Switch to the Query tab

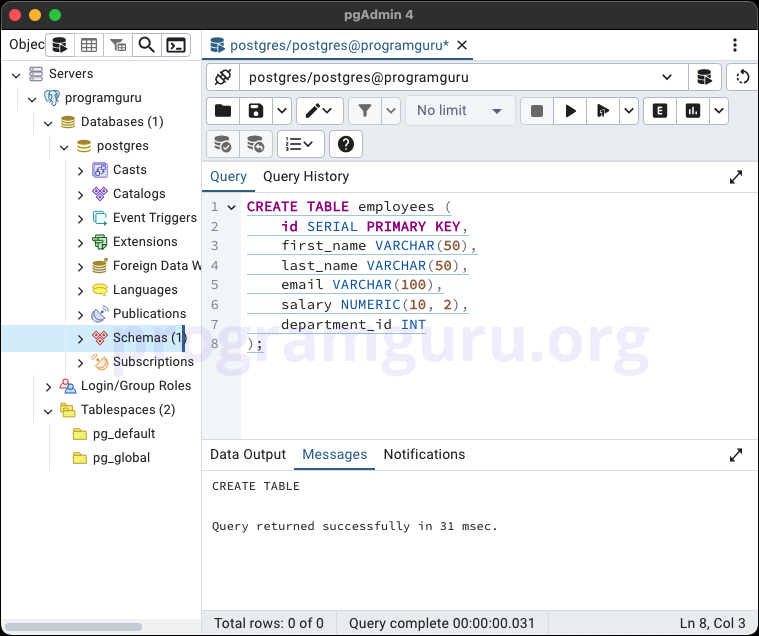point(228,177)
